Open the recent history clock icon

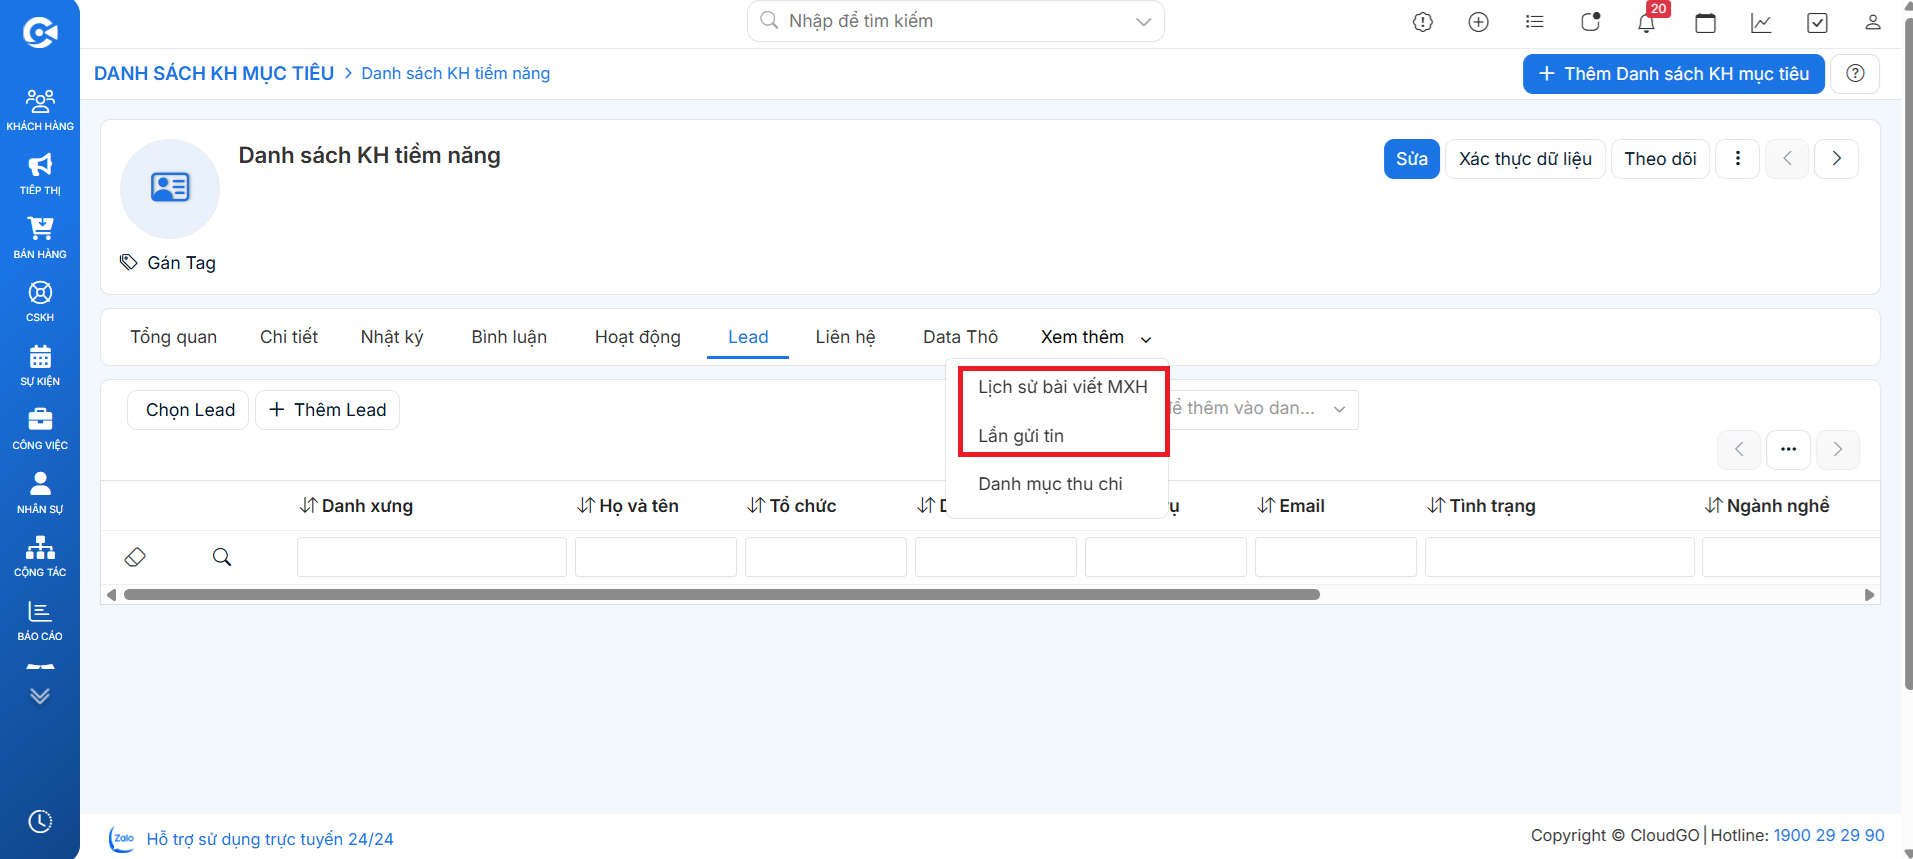[40, 821]
